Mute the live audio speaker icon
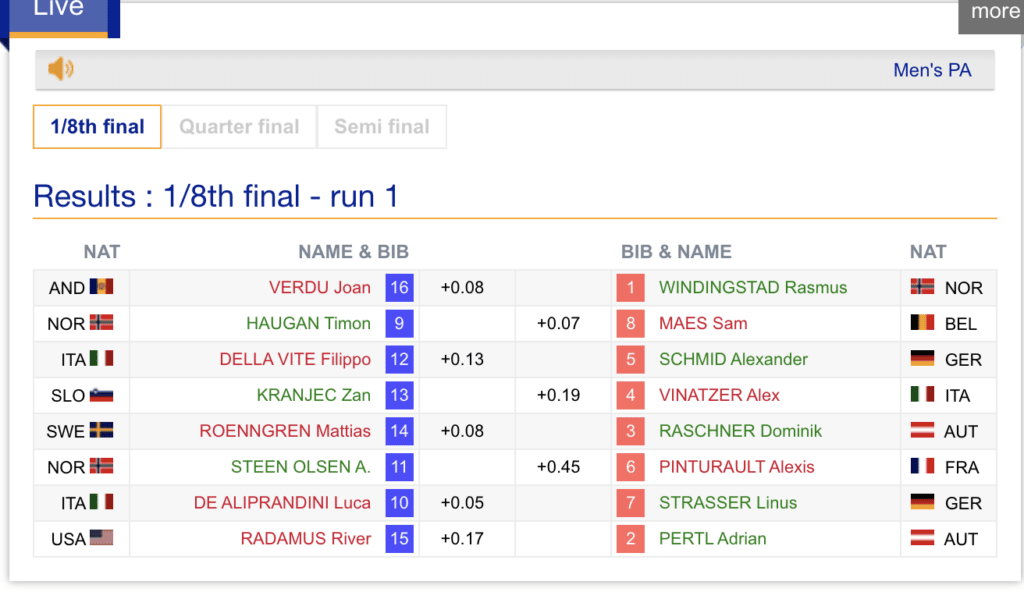This screenshot has height=599, width=1024. (61, 69)
